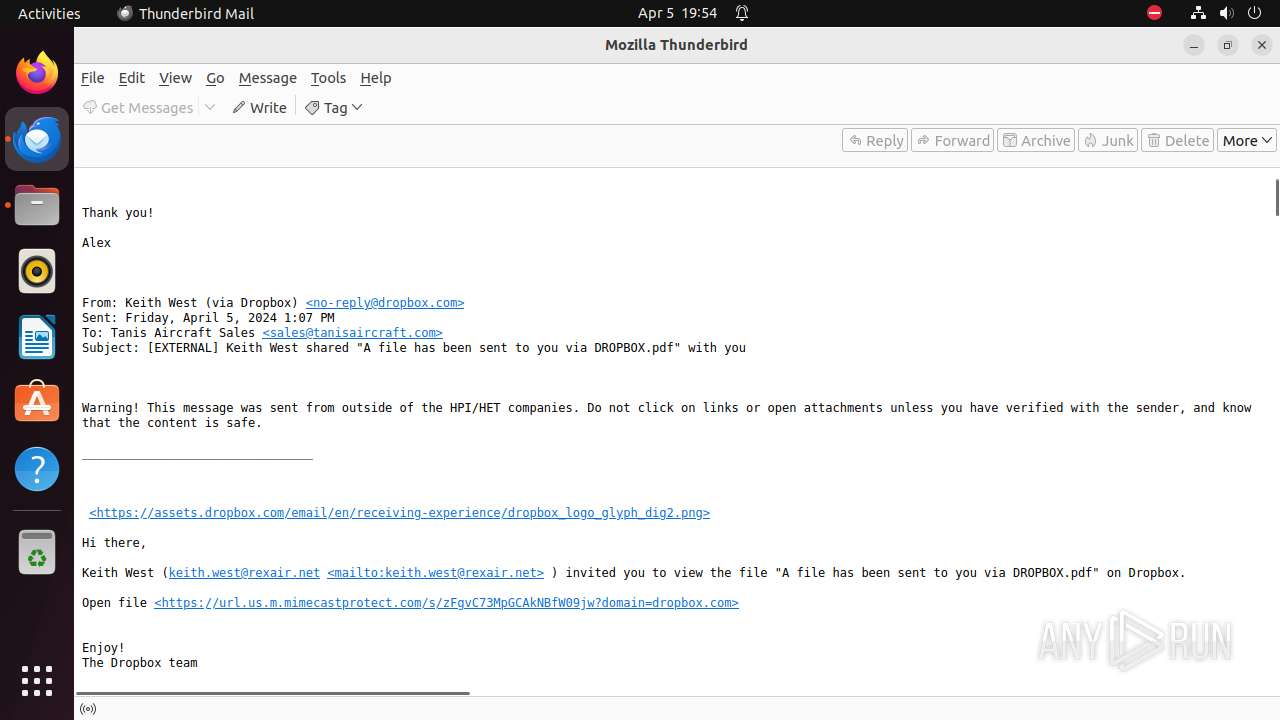Click Get Messages toolbar button
The width and height of the screenshot is (1280, 720).
(x=138, y=107)
